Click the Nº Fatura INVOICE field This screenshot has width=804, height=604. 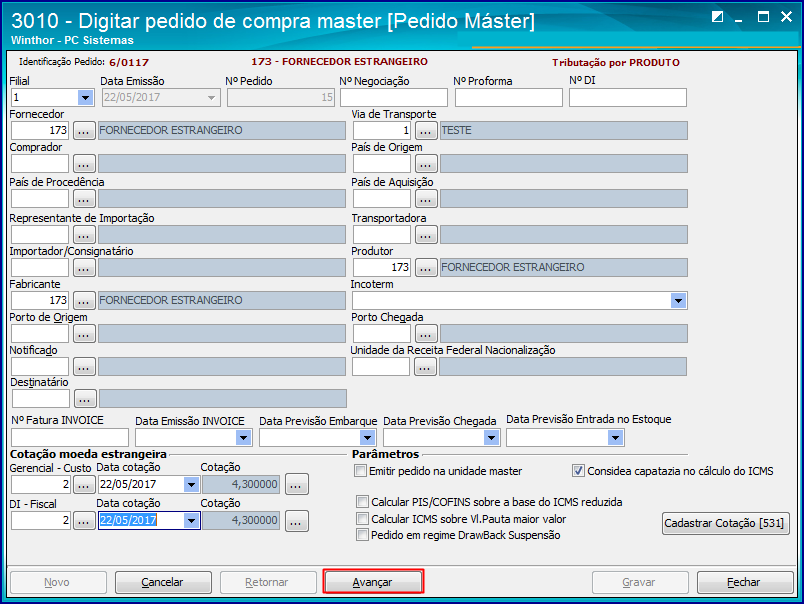coord(70,438)
